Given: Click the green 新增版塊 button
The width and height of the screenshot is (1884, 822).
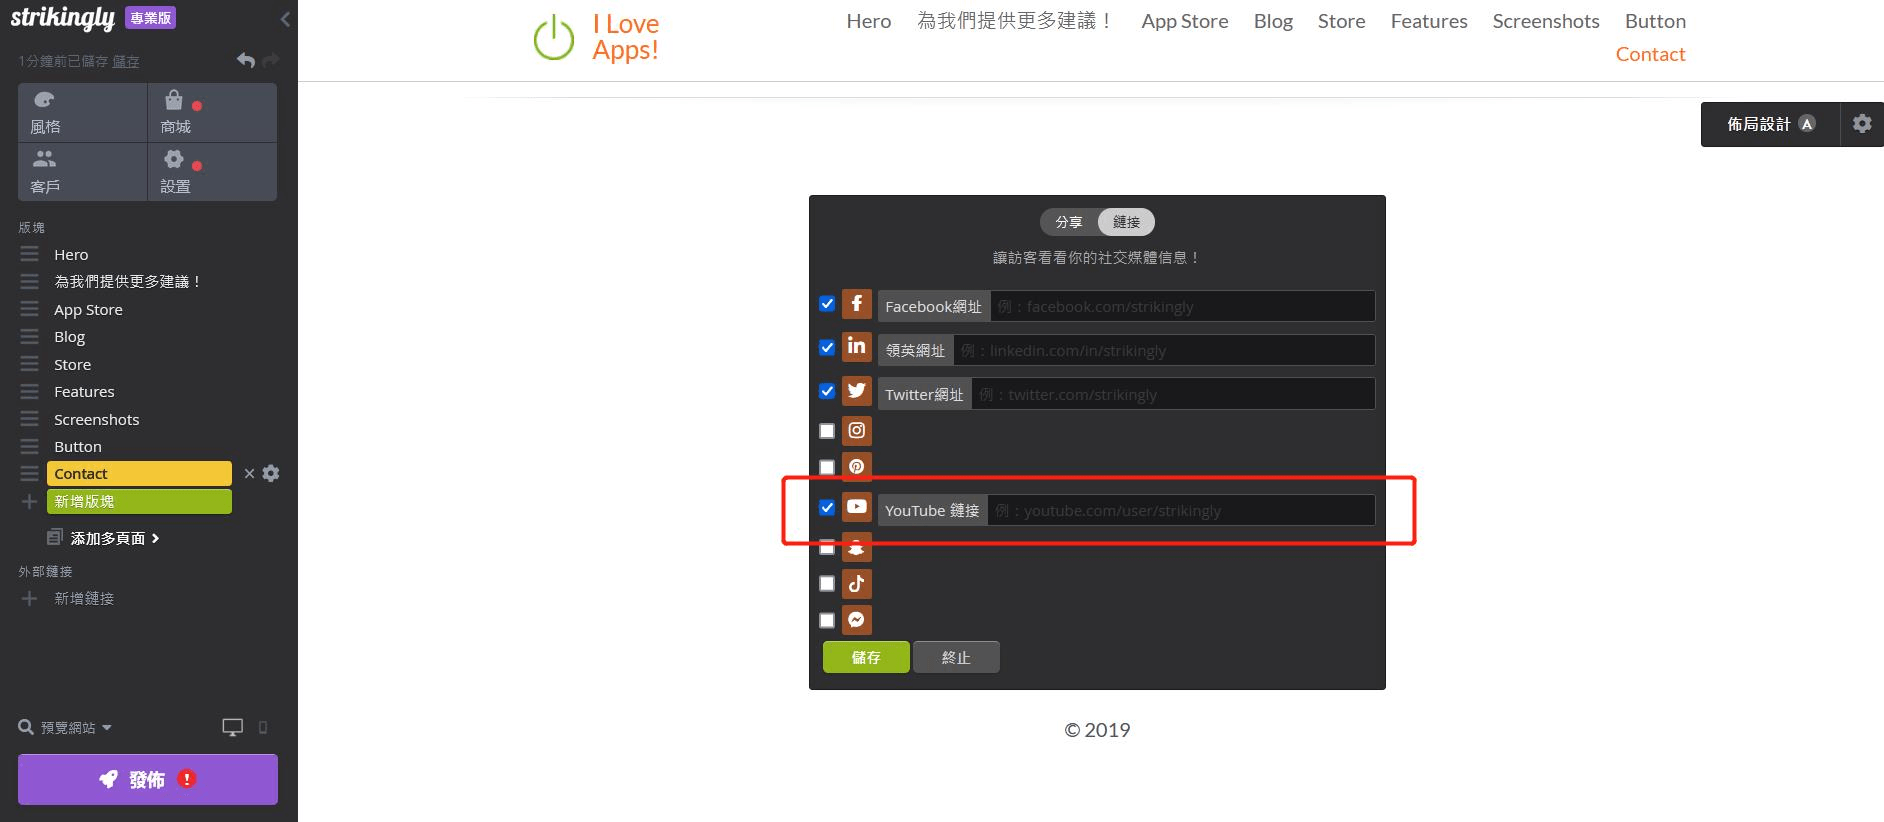Looking at the screenshot, I should (139, 501).
